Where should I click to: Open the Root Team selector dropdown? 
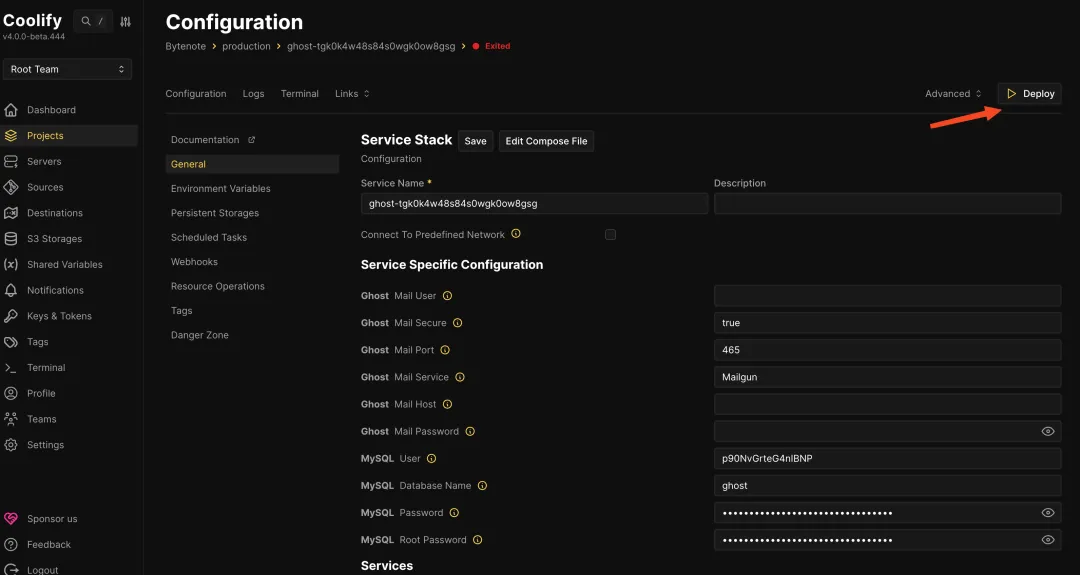coord(67,69)
